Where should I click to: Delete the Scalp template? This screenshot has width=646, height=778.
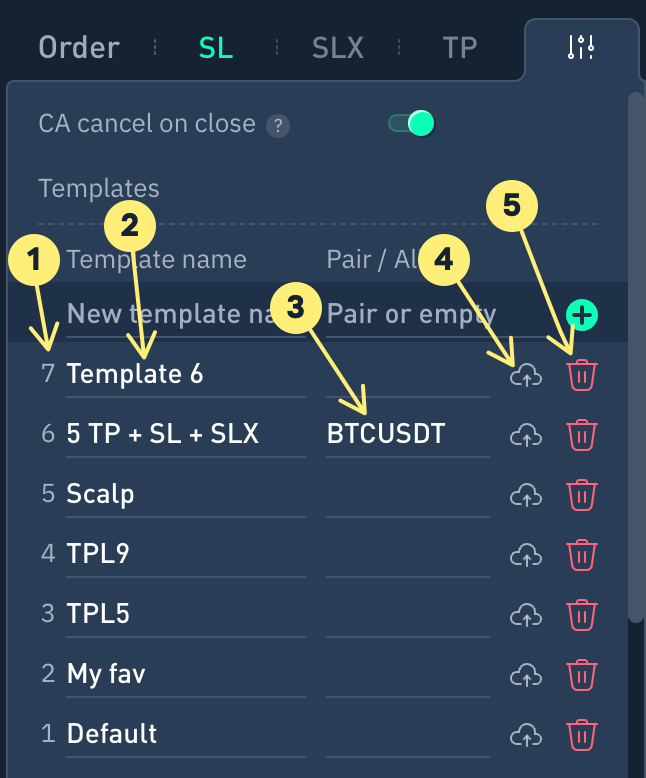[x=581, y=495]
